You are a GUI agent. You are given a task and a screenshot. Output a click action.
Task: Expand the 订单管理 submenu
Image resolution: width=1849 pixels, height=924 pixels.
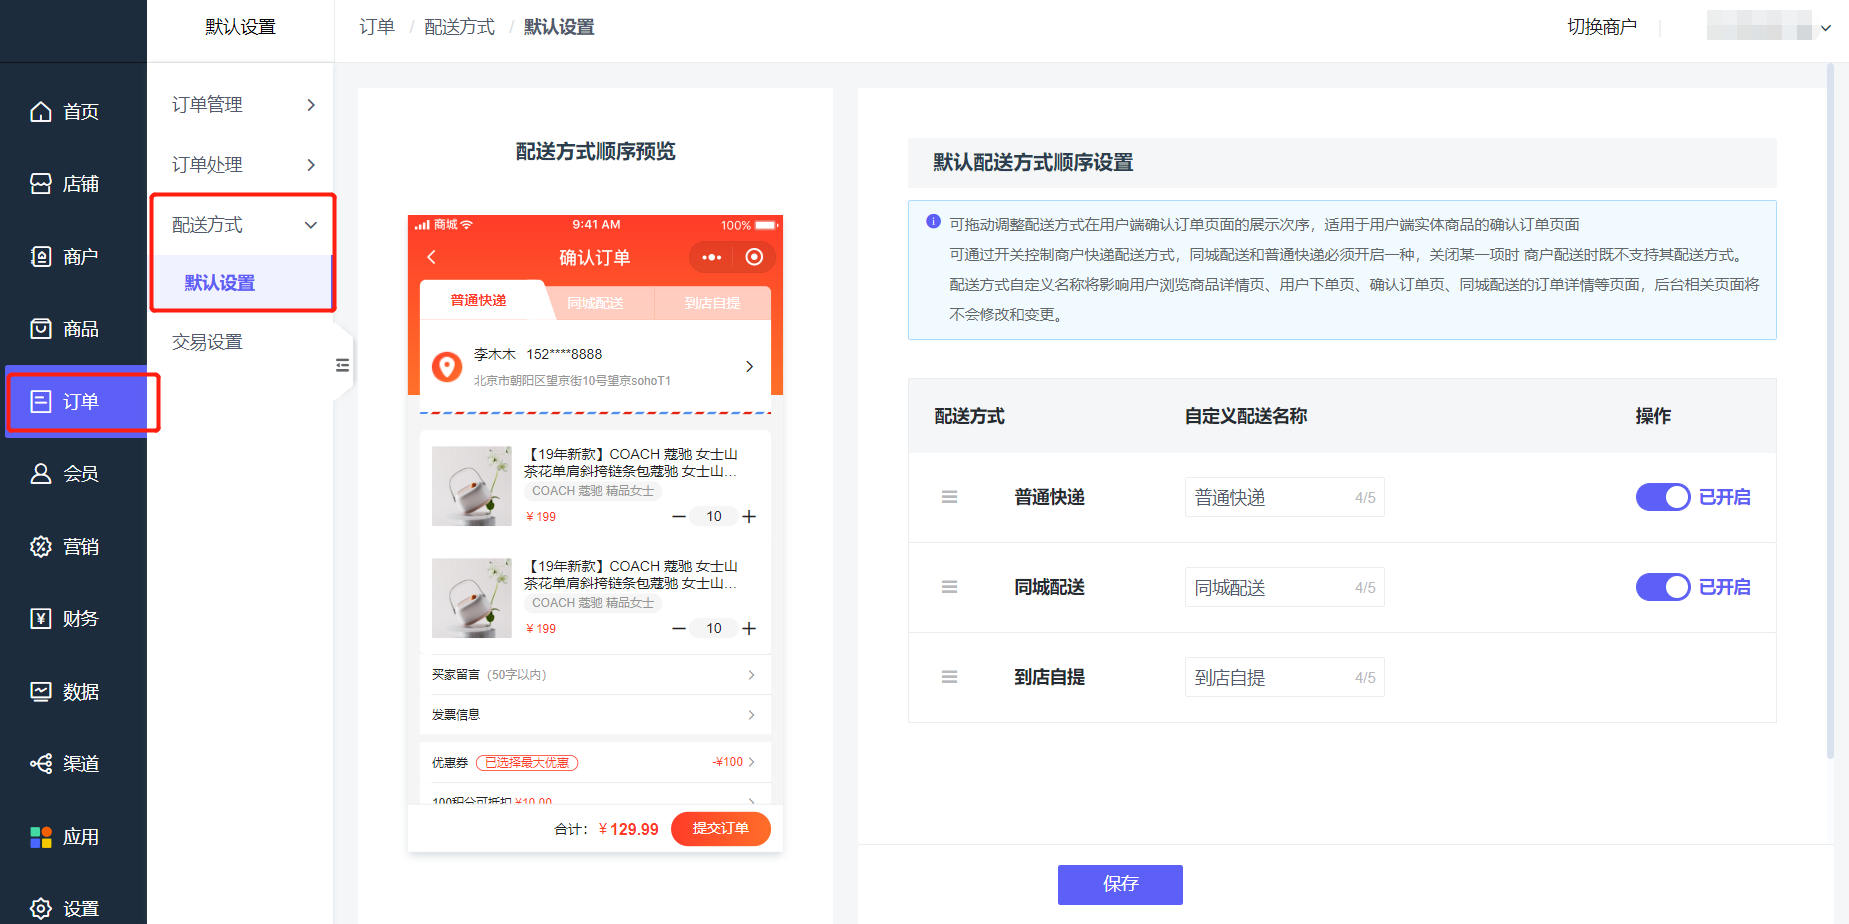(311, 105)
